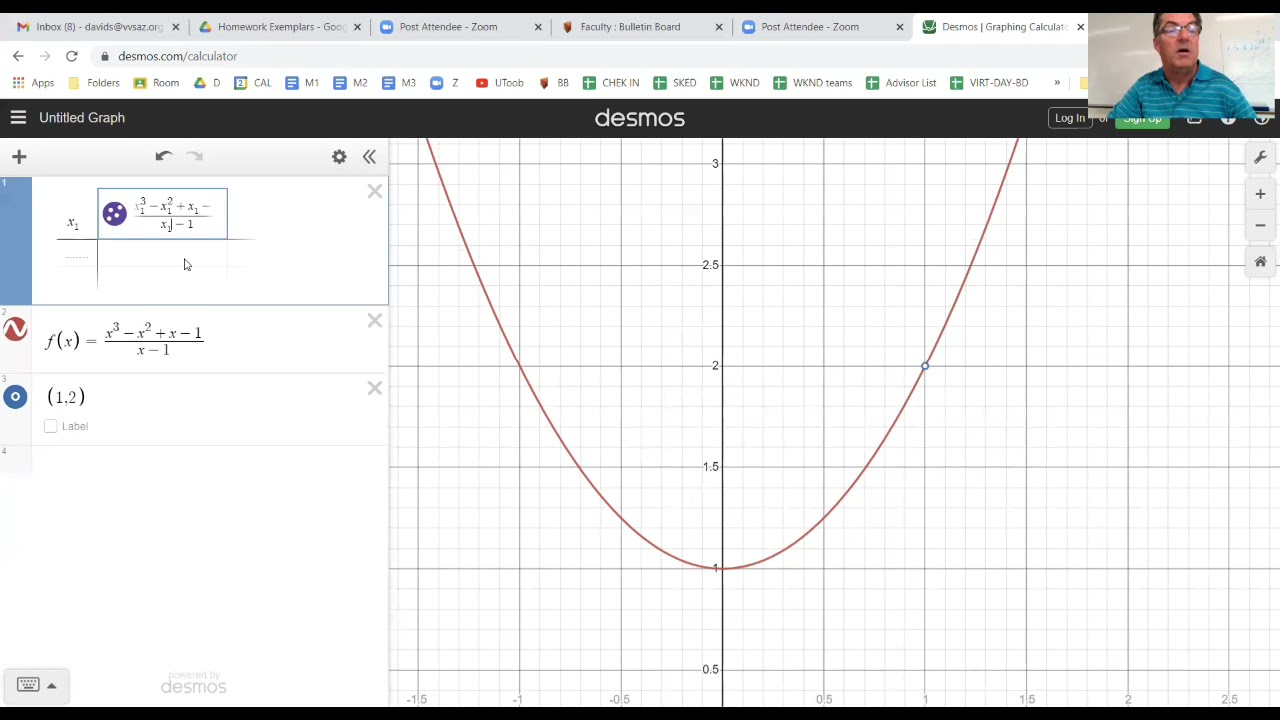Viewport: 1280px width, 720px height.
Task: Open the Folders bookmark
Action: (x=93, y=83)
